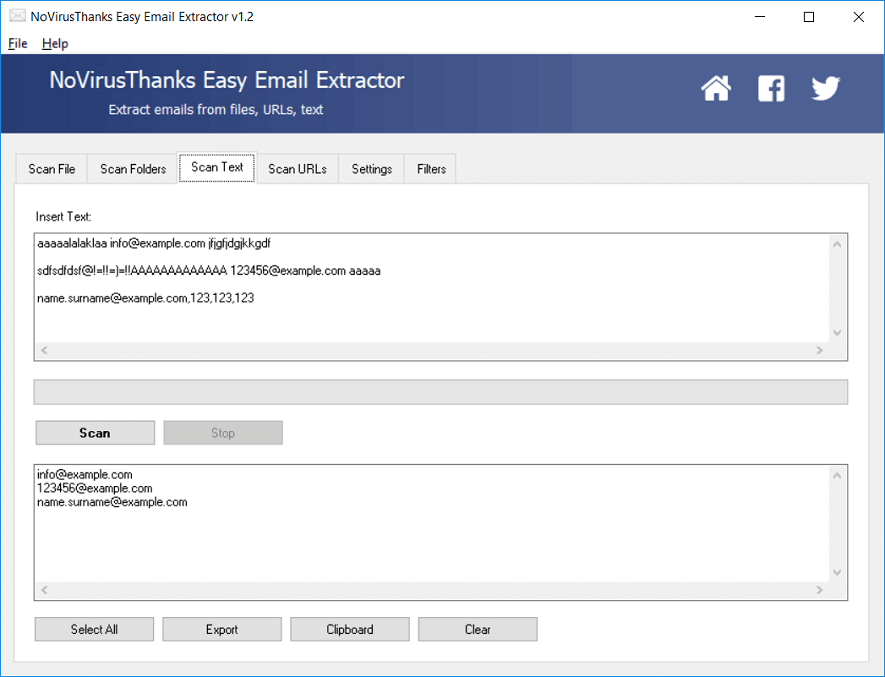Screen dimensions: 885x677
Task: Click the down arrow of Insert Text scrollbar
Action: point(837,333)
